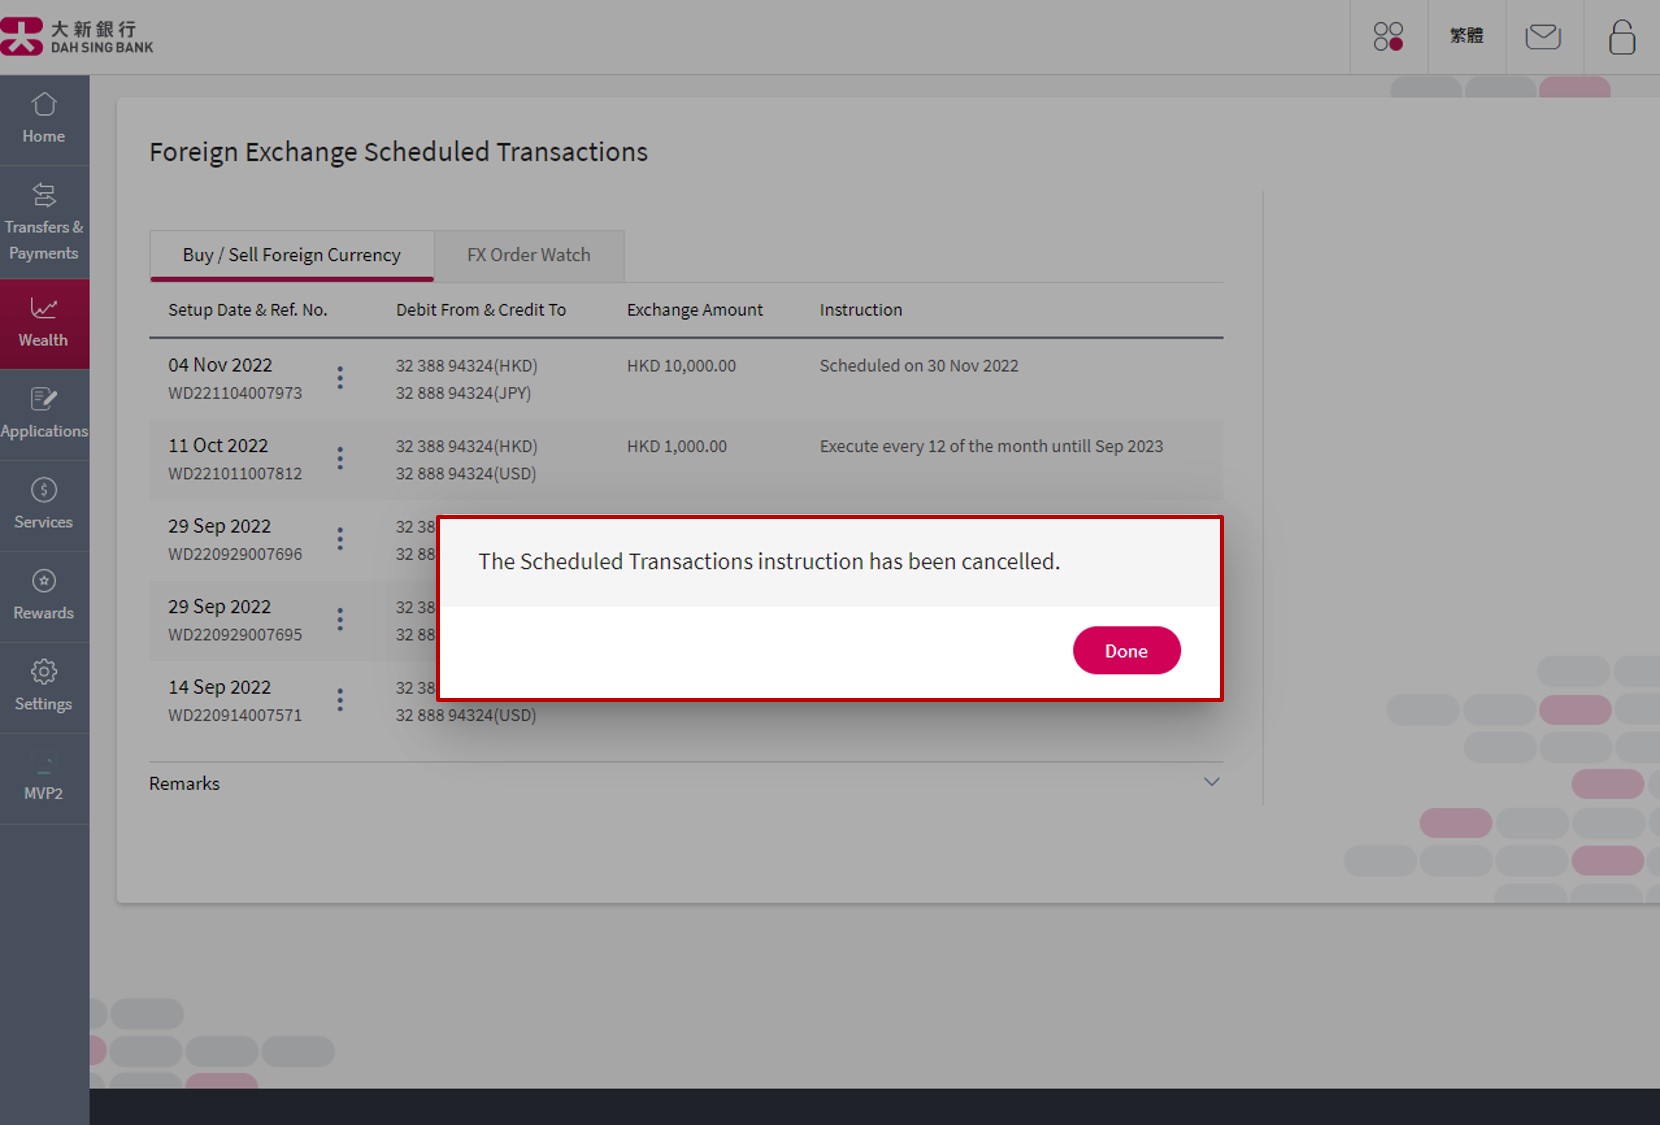Click the page title 'Foreign Exchange Scheduled Transactions'
The height and width of the screenshot is (1125, 1660).
coord(398,152)
